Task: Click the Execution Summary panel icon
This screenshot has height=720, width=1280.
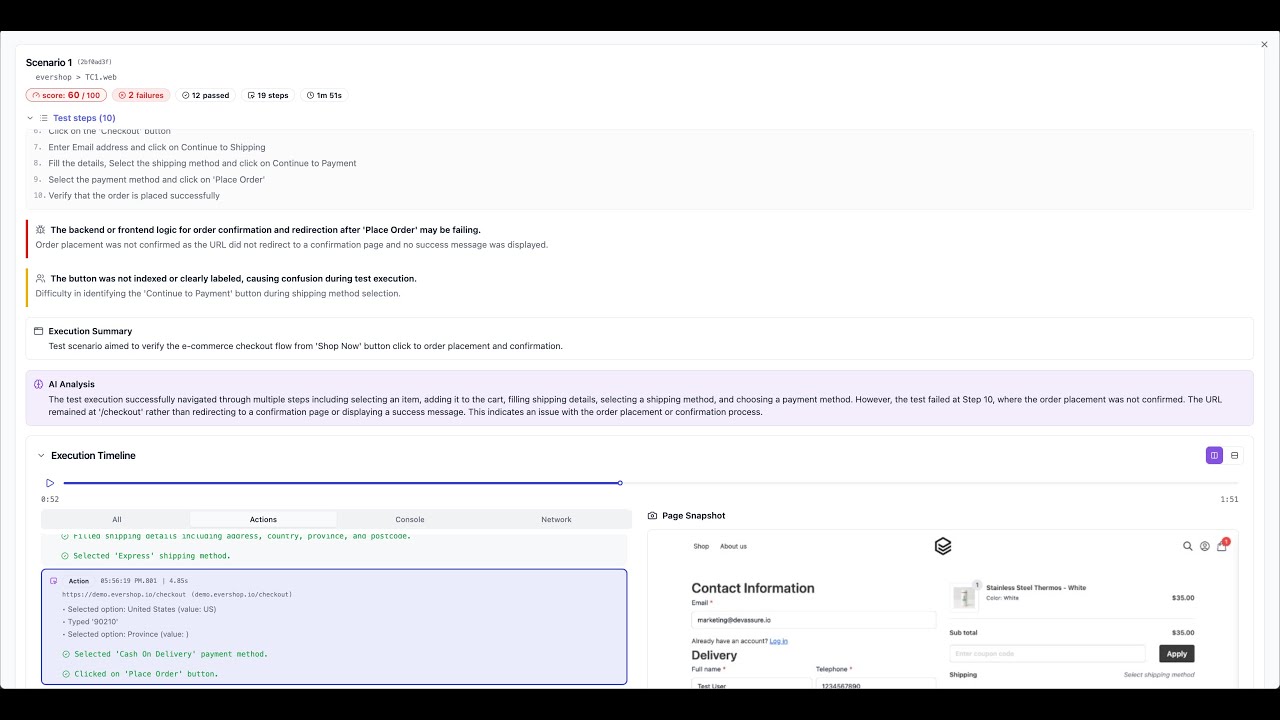Action: [39, 331]
